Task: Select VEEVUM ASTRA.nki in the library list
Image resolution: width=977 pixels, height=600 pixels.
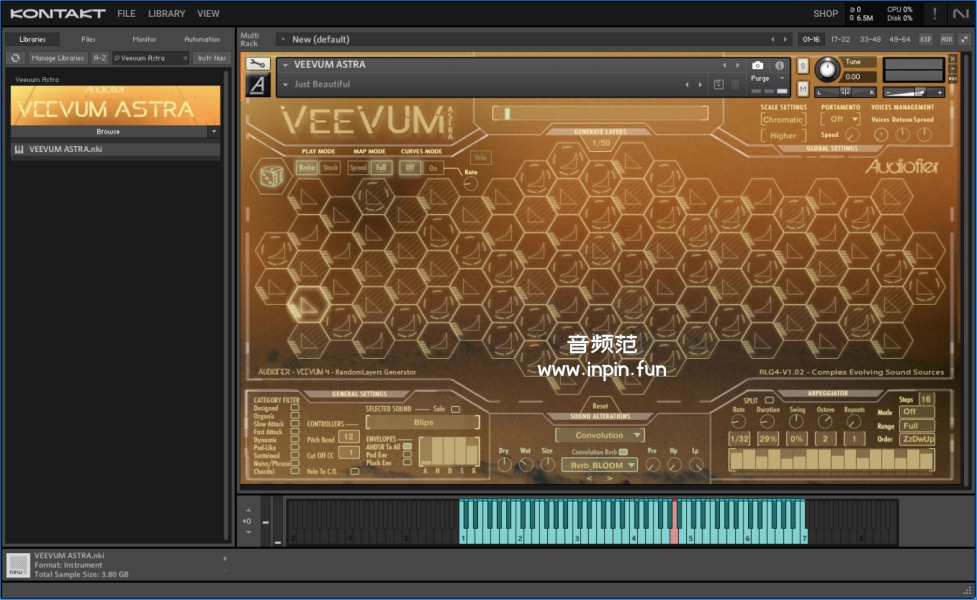Action: 66,150
